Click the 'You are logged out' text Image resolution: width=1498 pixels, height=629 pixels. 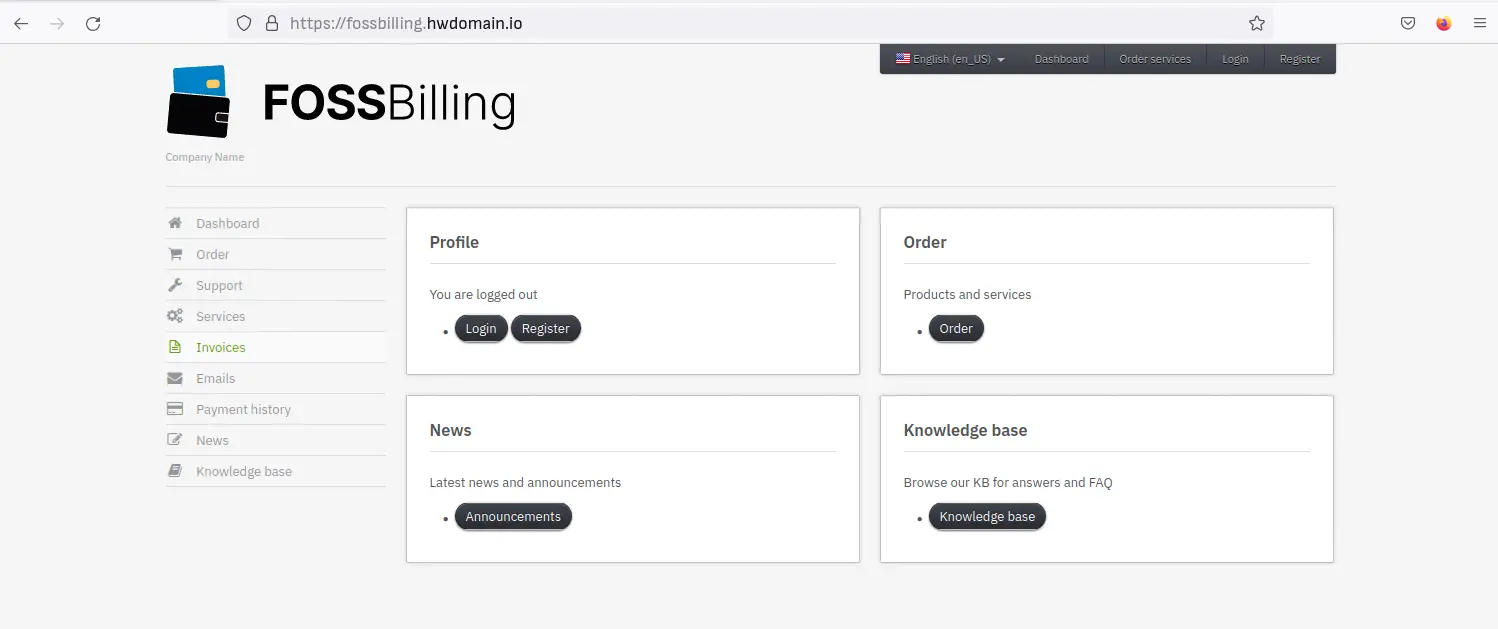(x=483, y=294)
